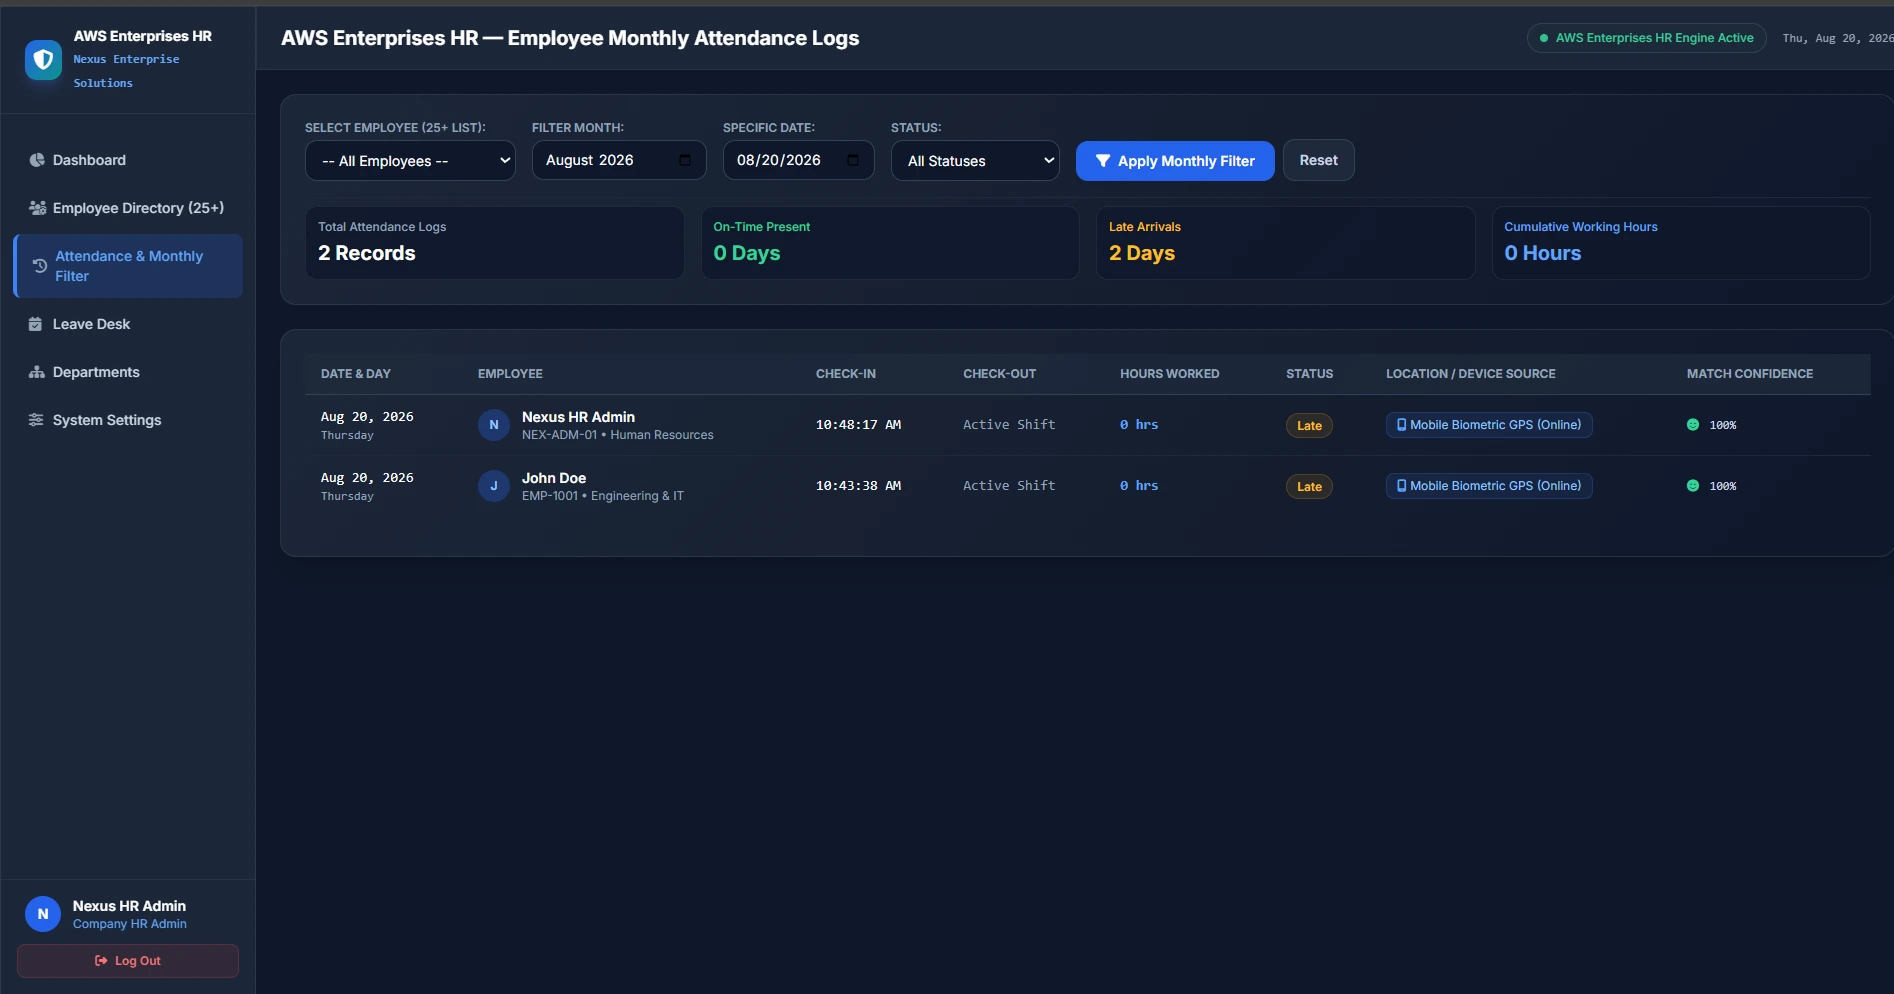The image size is (1894, 994).
Task: Click the Attendance history clock icon
Action: (40, 266)
